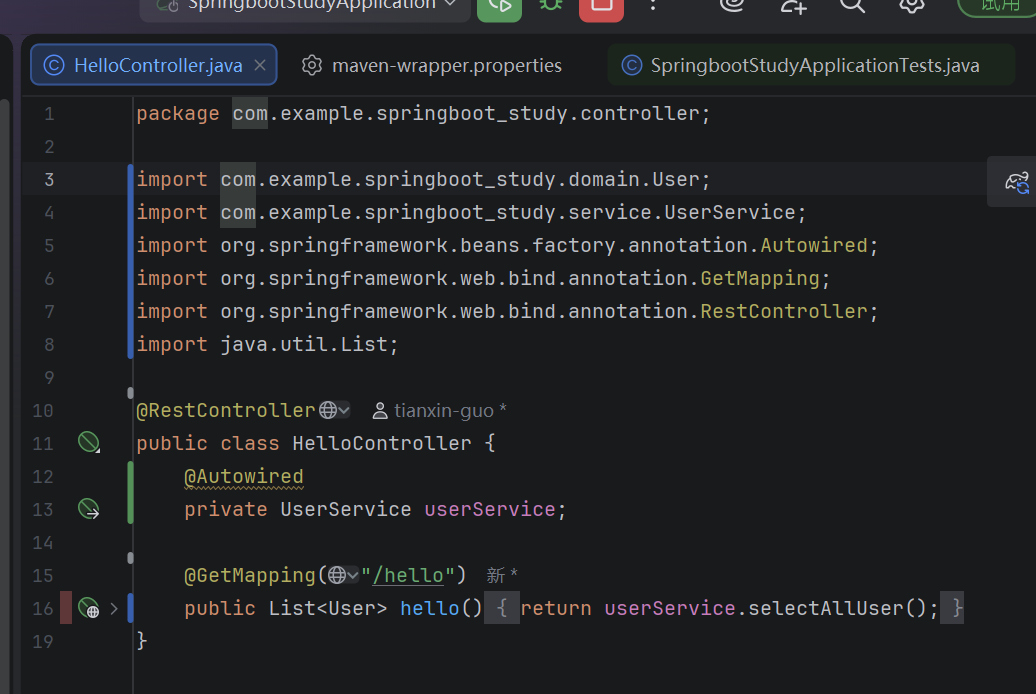Start debugging with the bug icon
Image resolution: width=1036 pixels, height=694 pixels.
[x=550, y=5]
